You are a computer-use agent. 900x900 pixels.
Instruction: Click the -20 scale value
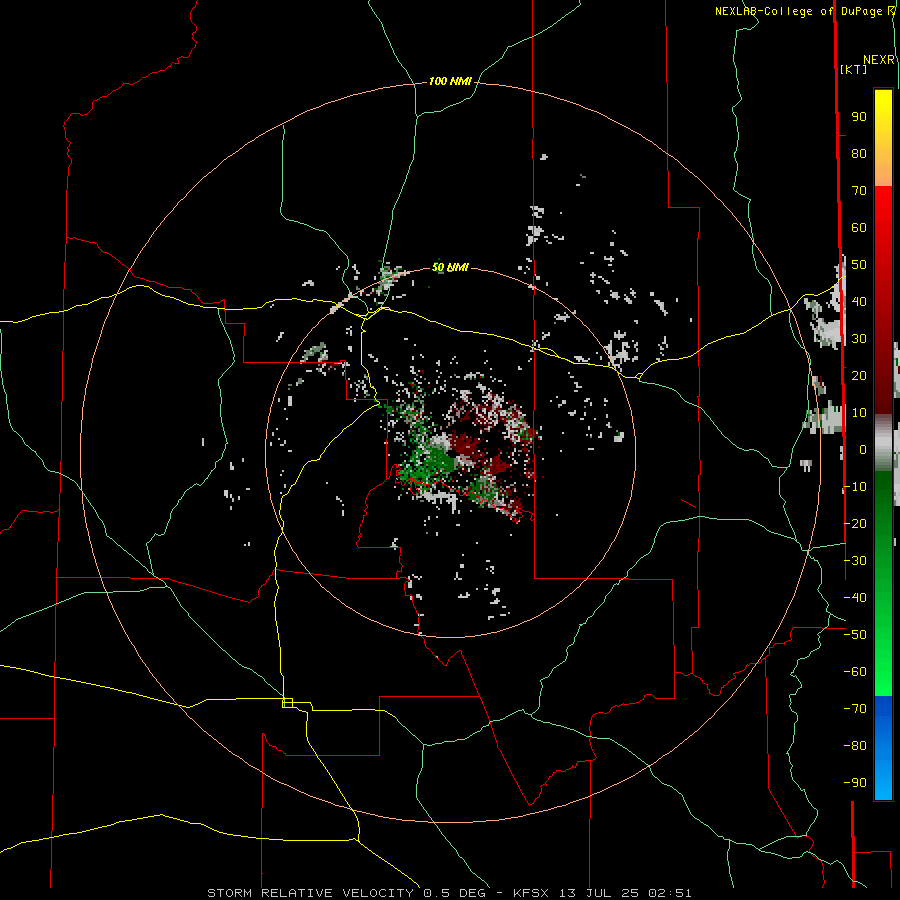[855, 523]
